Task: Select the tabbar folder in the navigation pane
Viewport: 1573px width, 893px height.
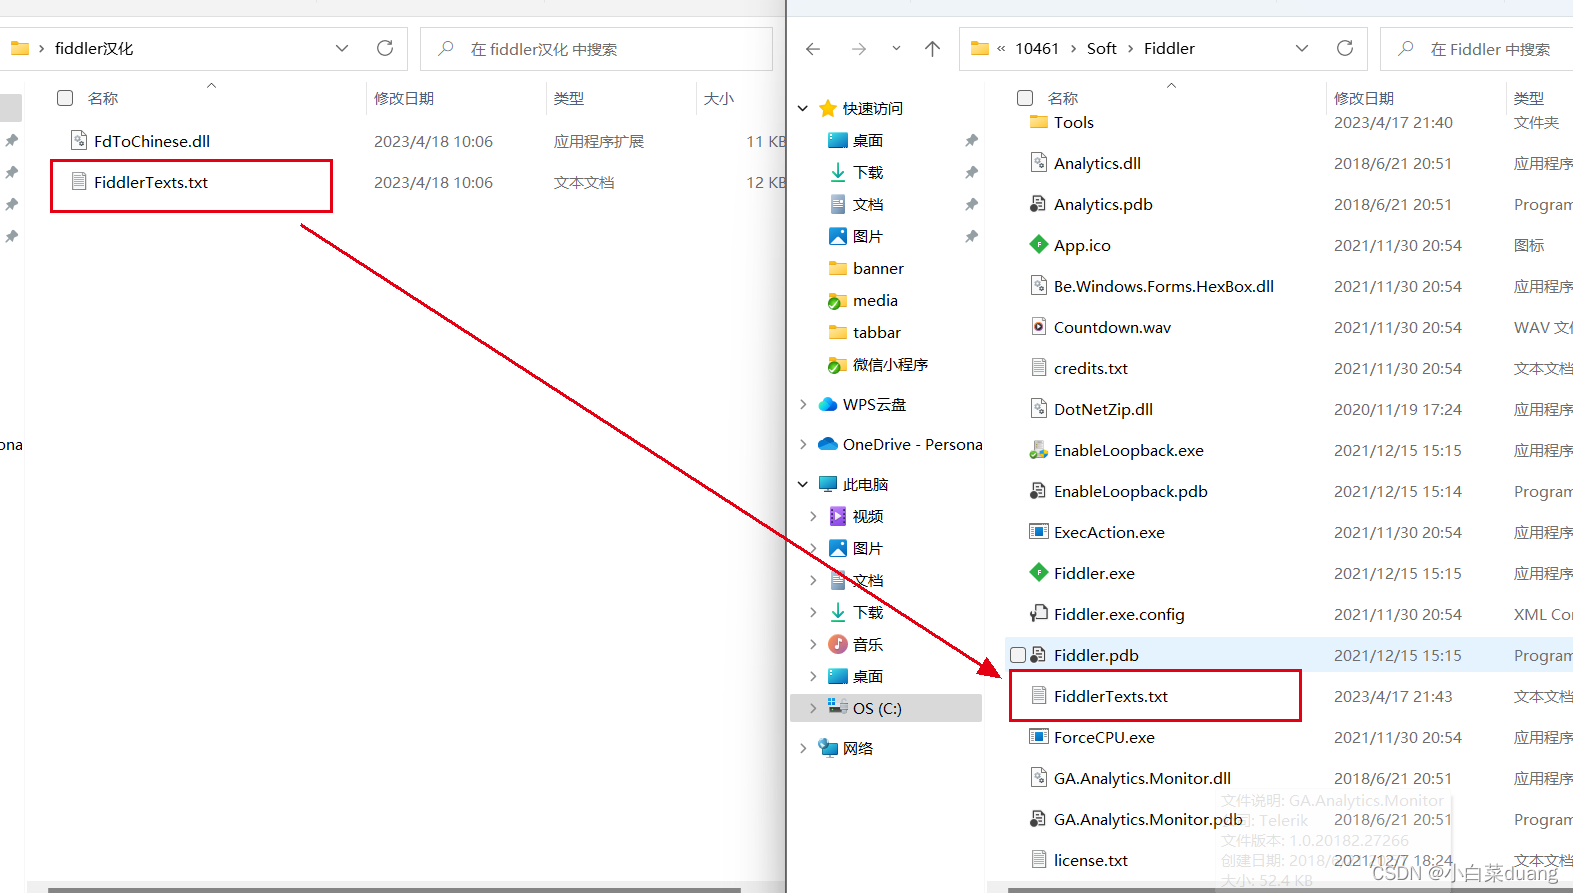Action: click(865, 332)
